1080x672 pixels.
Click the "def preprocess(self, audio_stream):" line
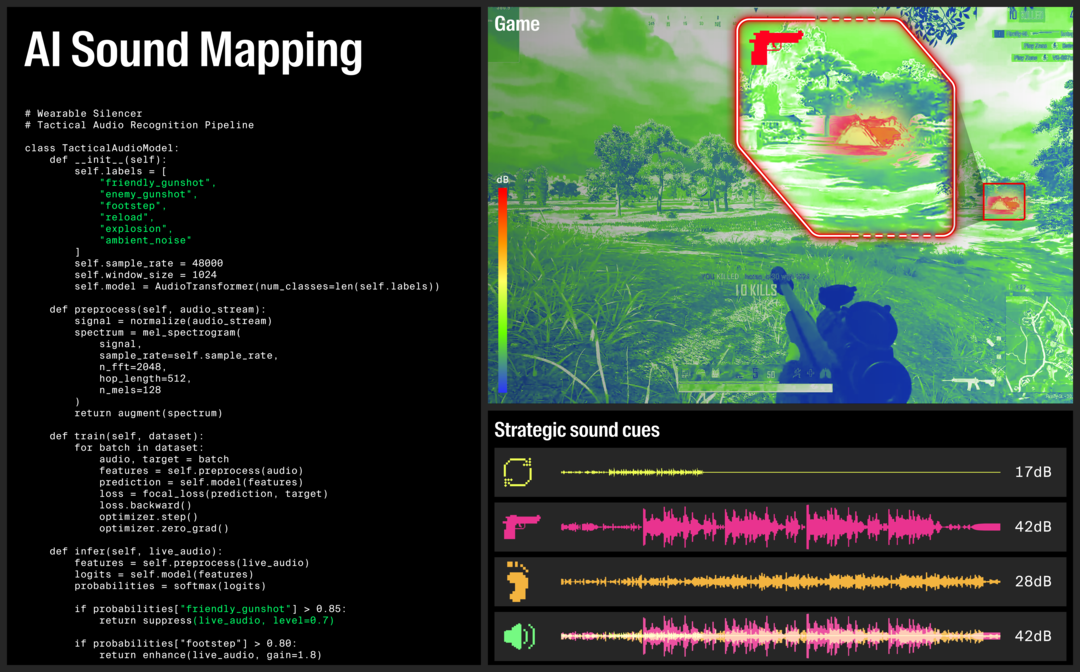(x=158, y=309)
